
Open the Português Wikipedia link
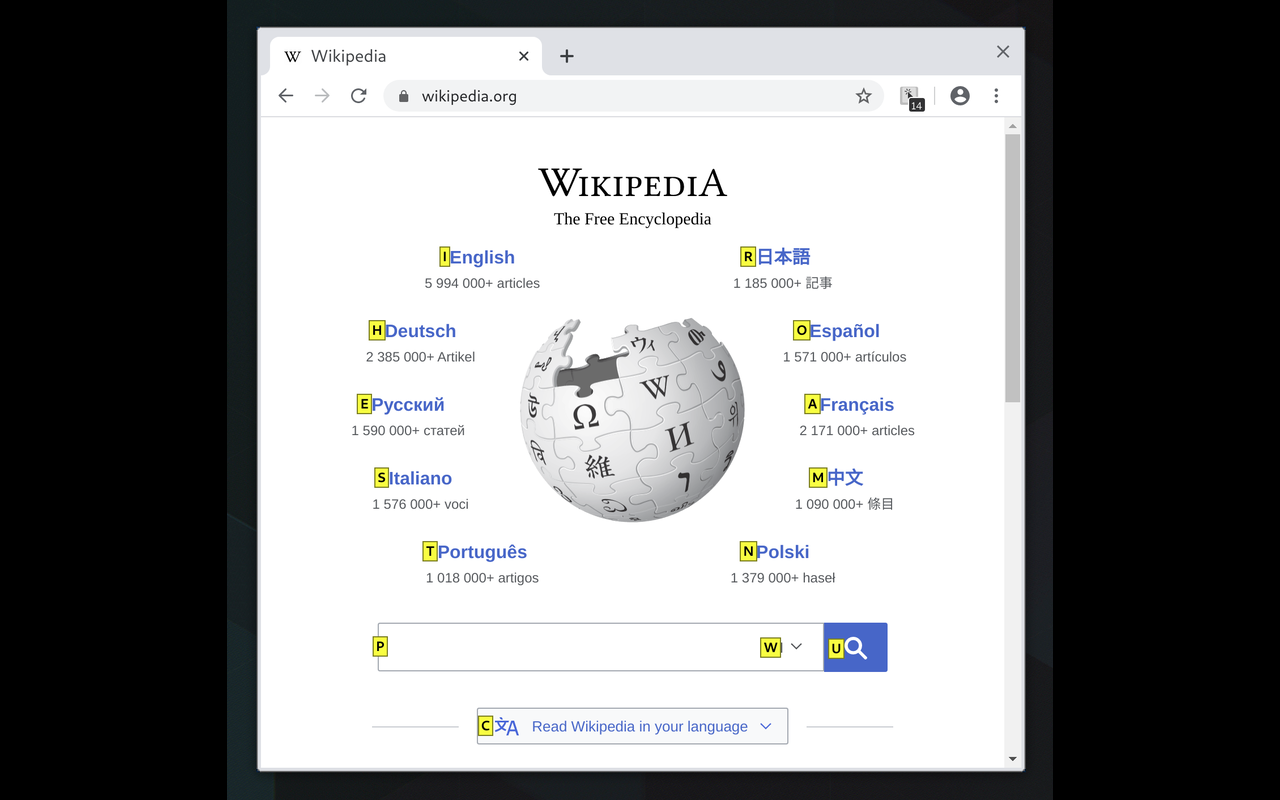(x=482, y=552)
